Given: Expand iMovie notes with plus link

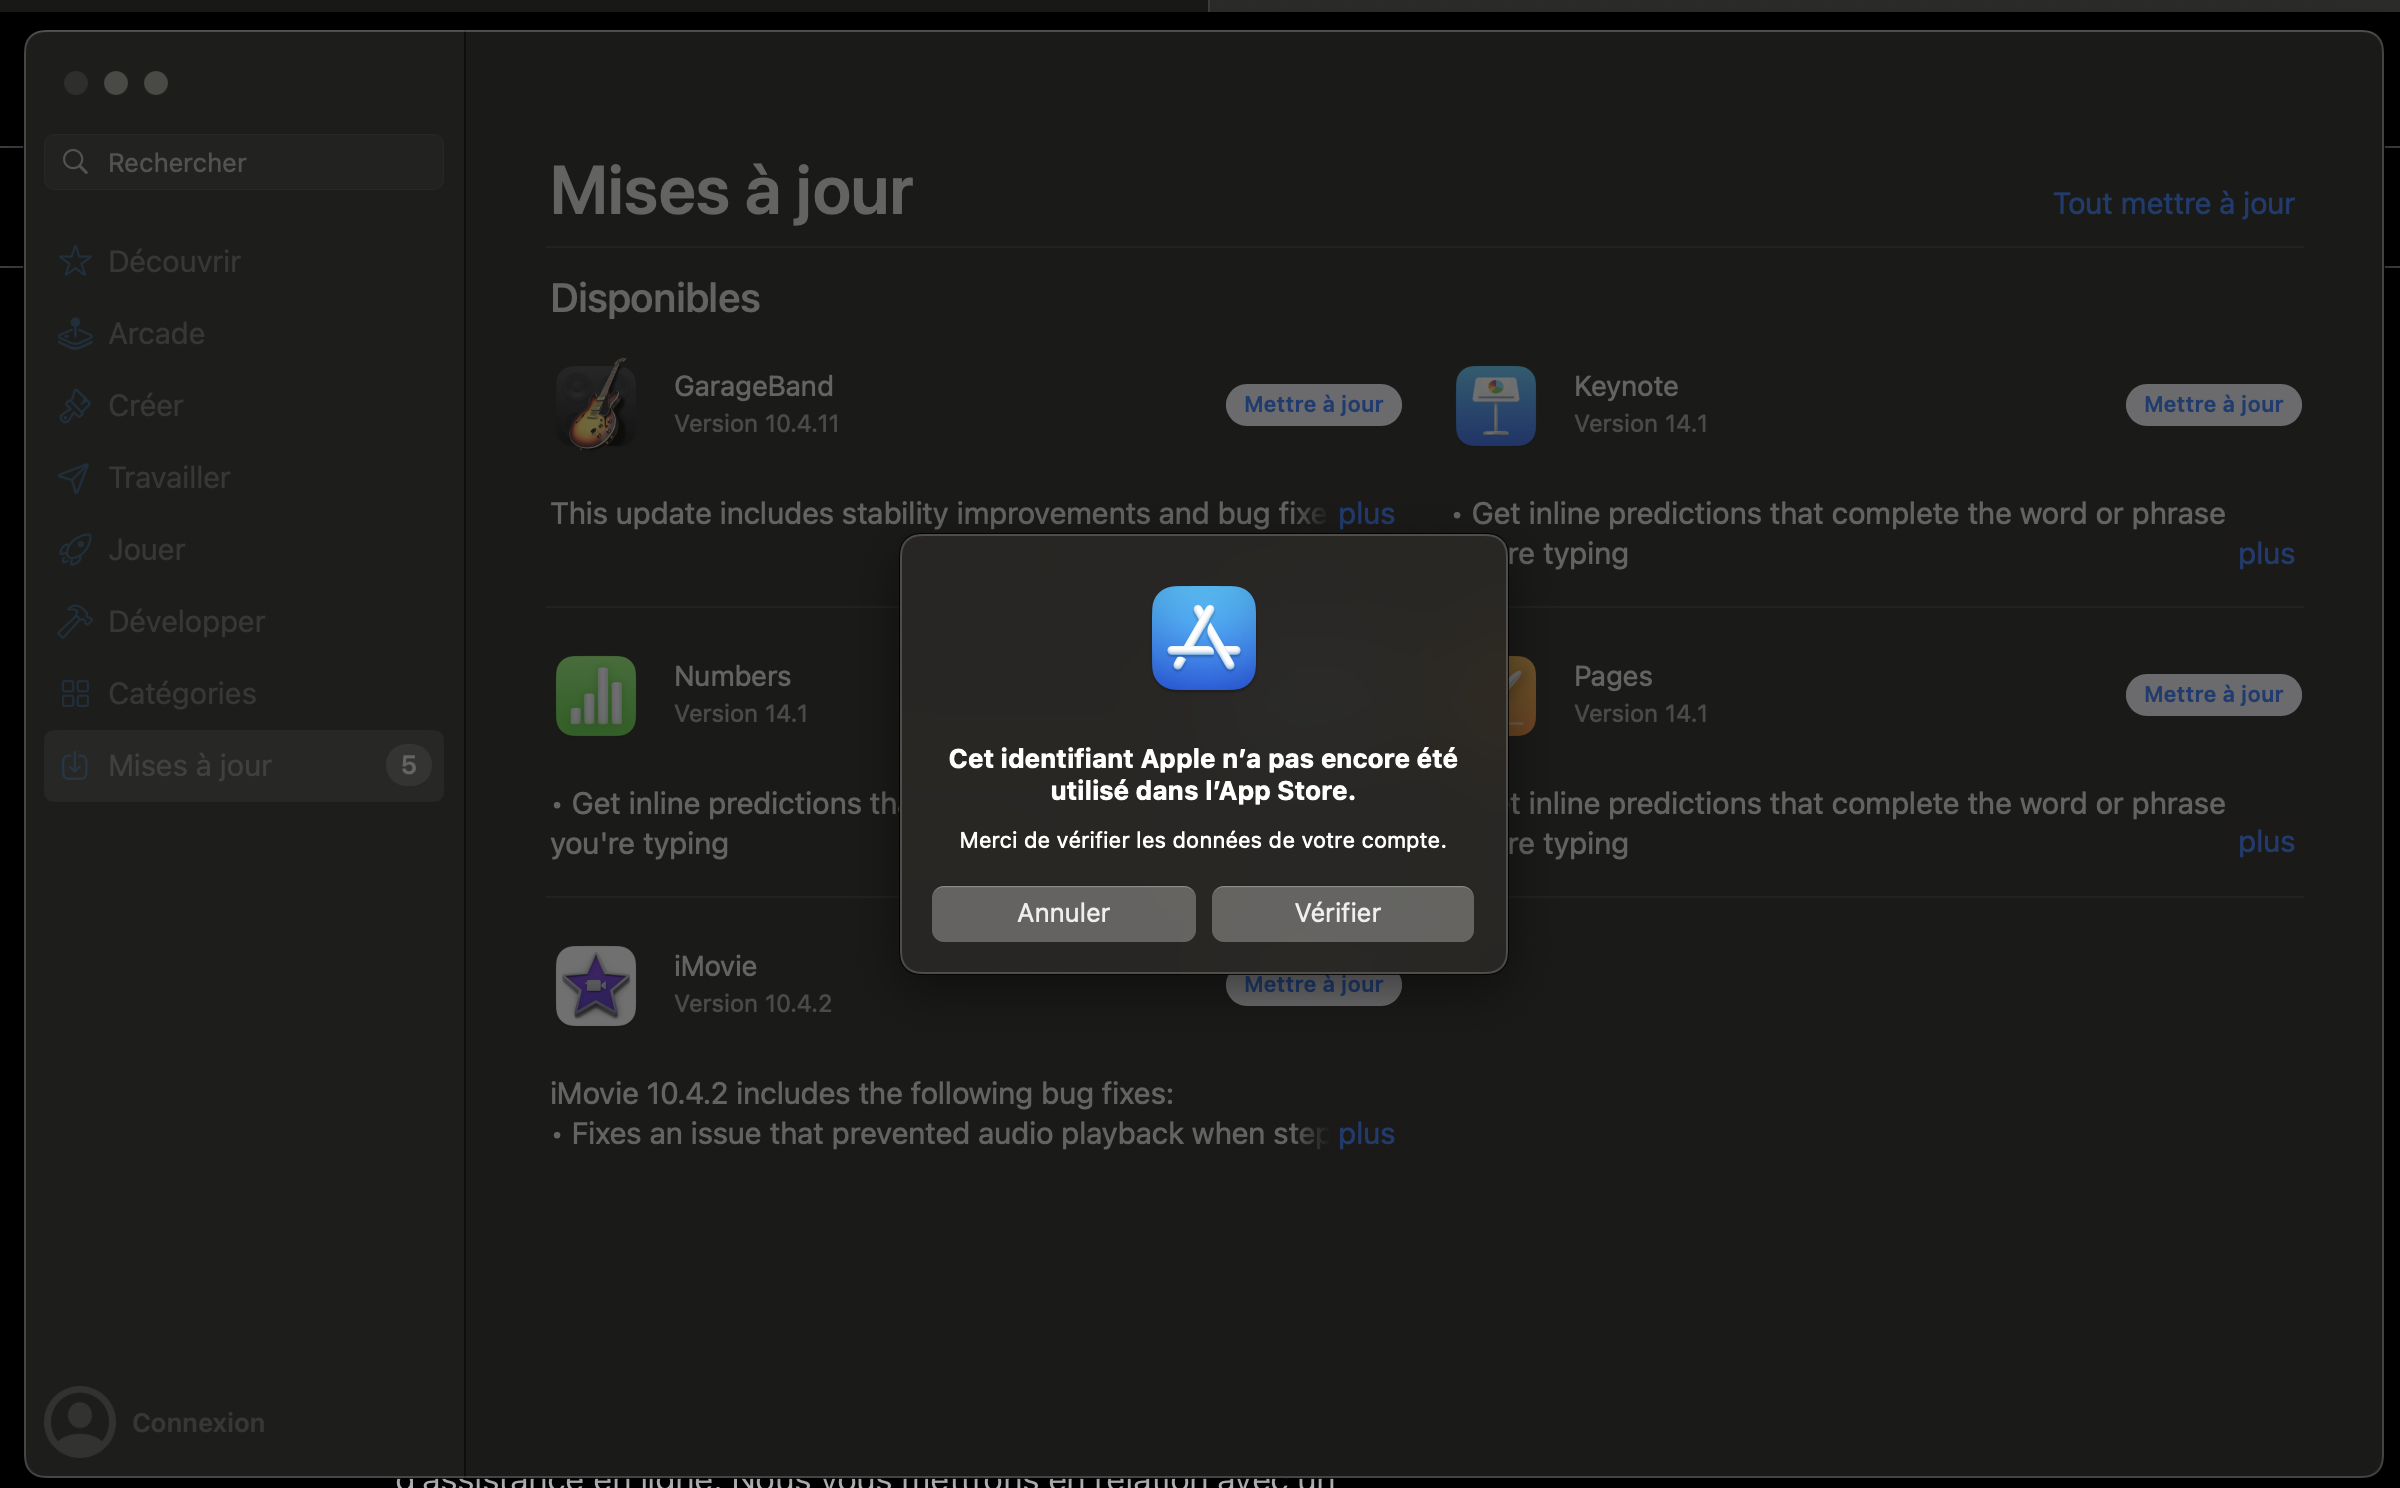Looking at the screenshot, I should coord(1366,1133).
